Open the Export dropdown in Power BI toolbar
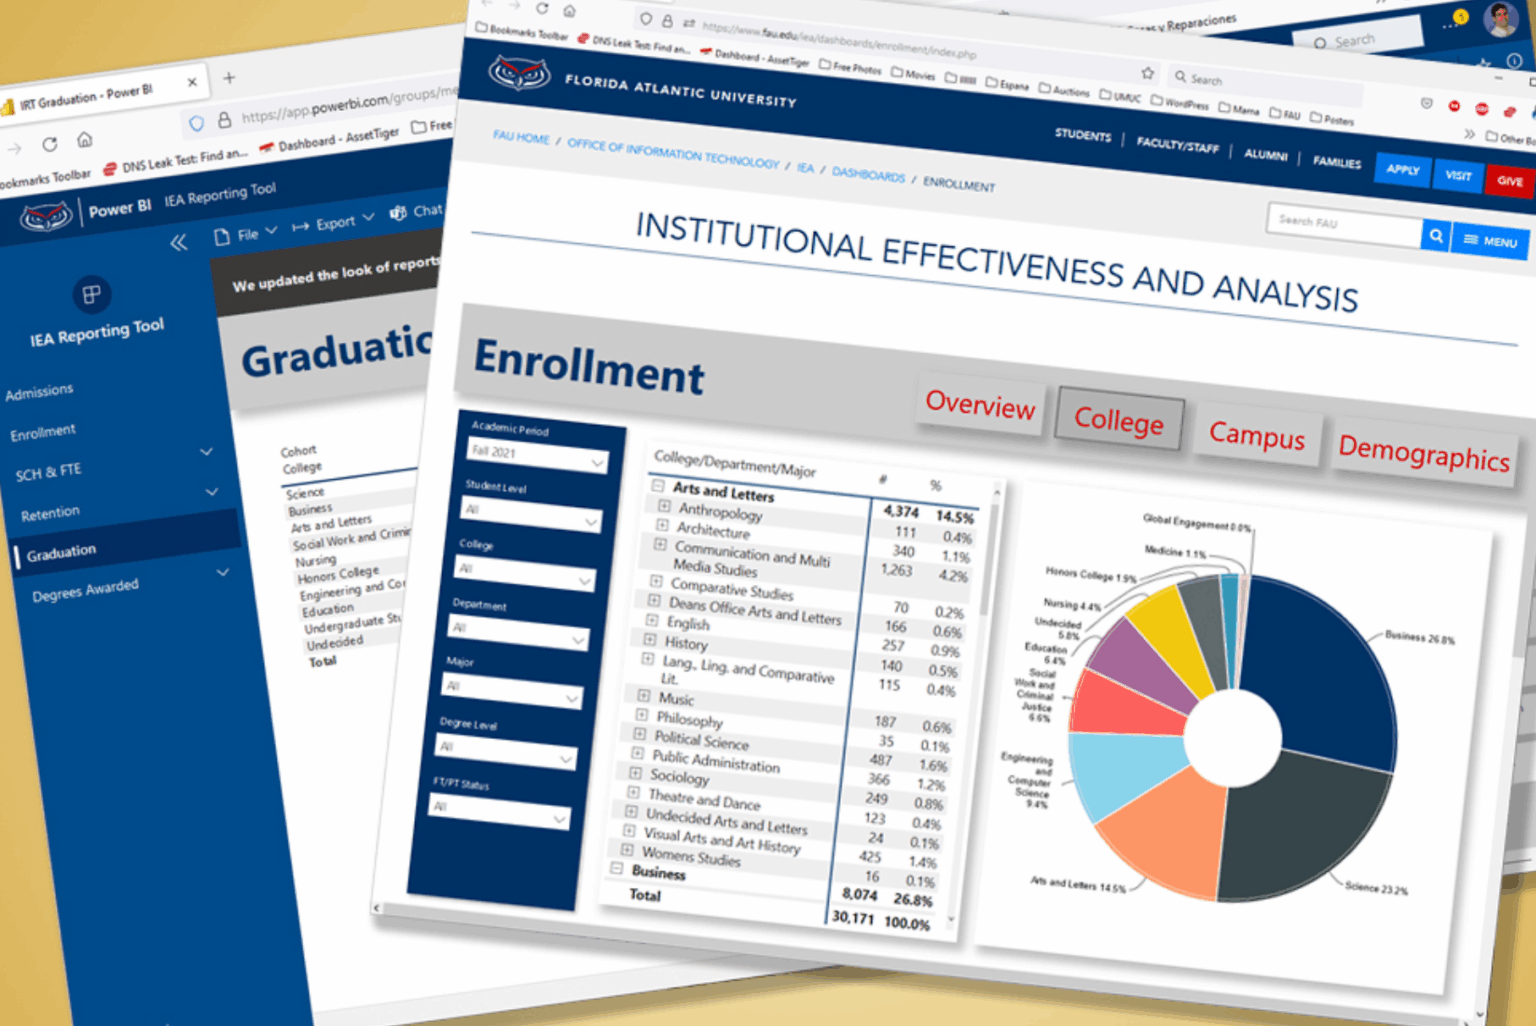The width and height of the screenshot is (1536, 1026). (x=334, y=222)
